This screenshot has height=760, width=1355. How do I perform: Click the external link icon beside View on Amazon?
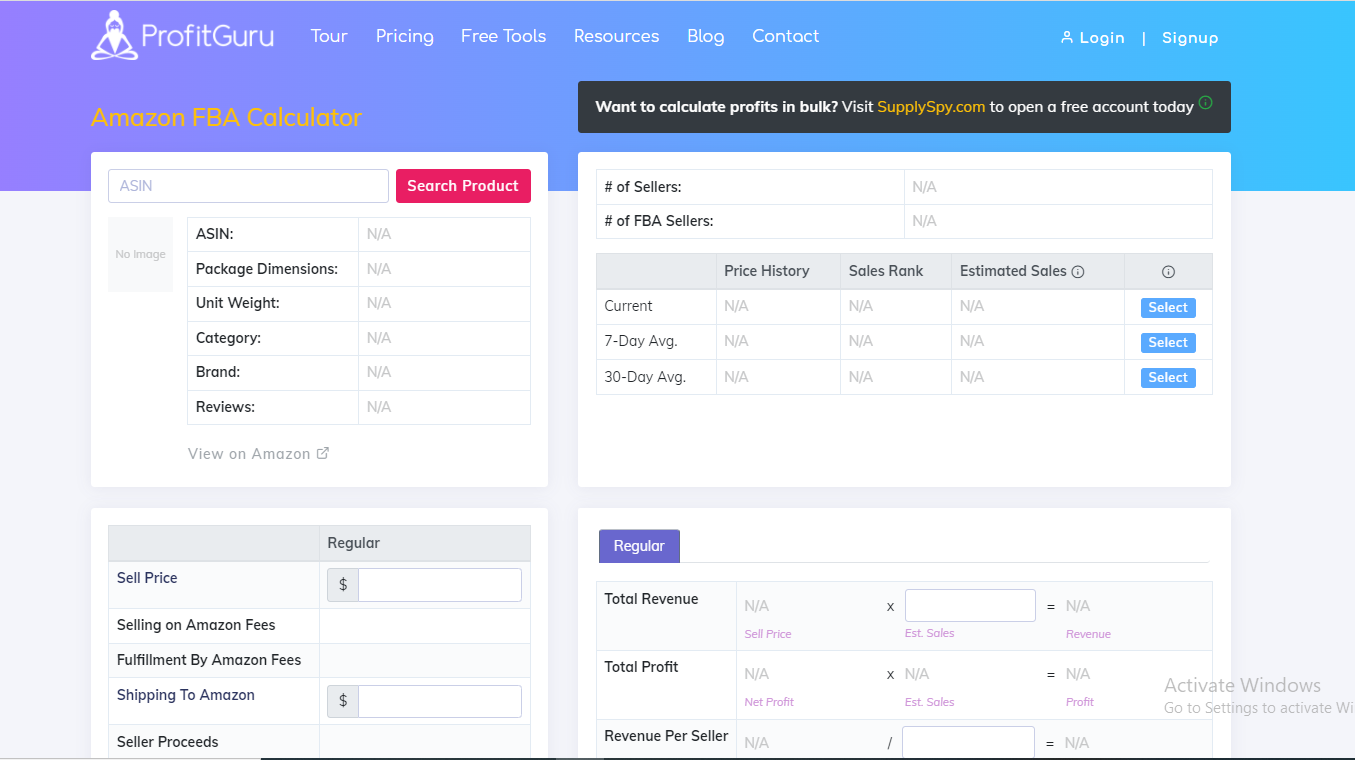[323, 453]
